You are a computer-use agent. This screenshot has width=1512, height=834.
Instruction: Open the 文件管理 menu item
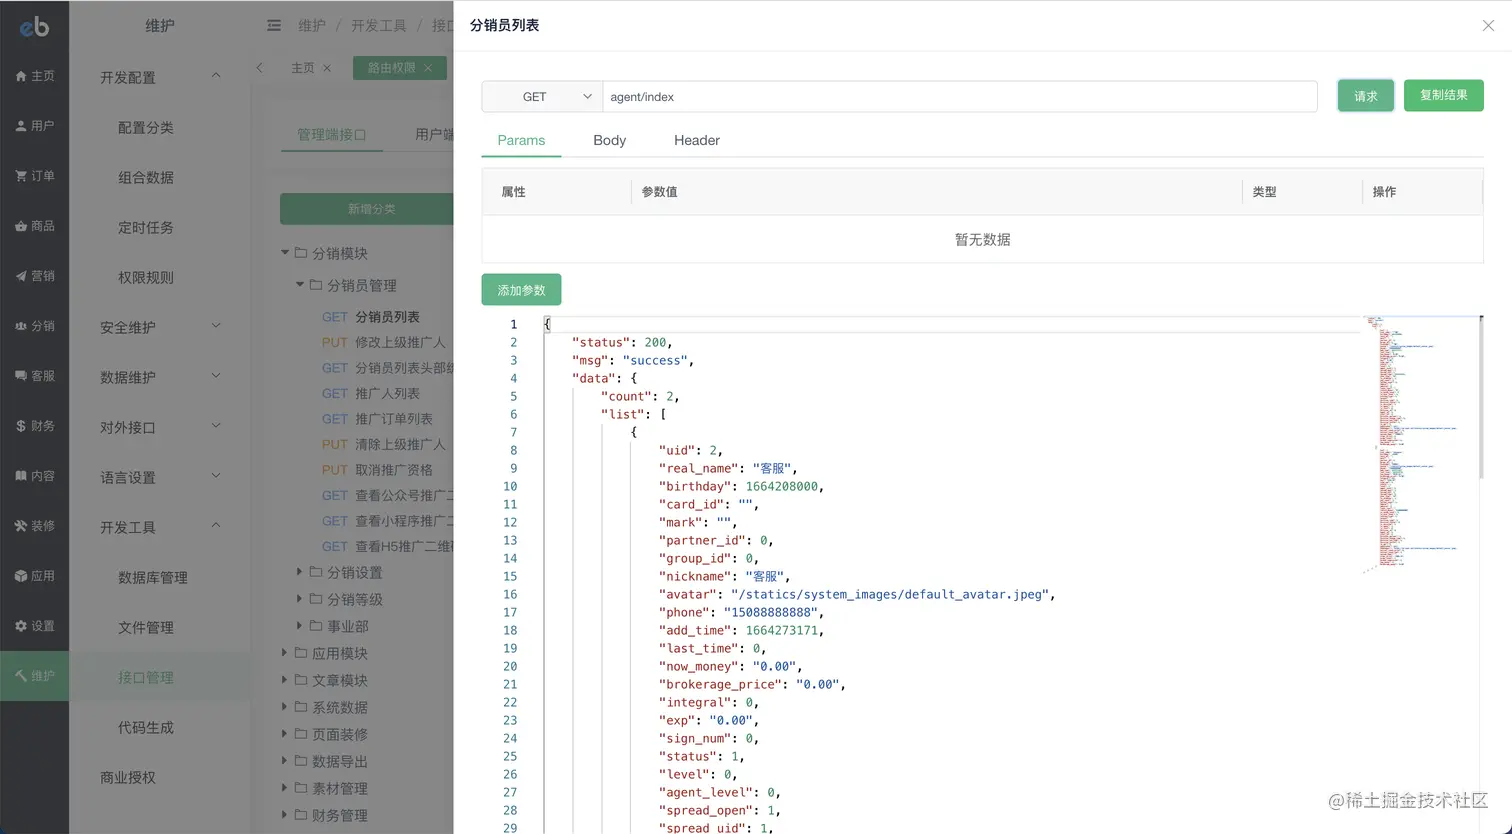[x=146, y=627]
